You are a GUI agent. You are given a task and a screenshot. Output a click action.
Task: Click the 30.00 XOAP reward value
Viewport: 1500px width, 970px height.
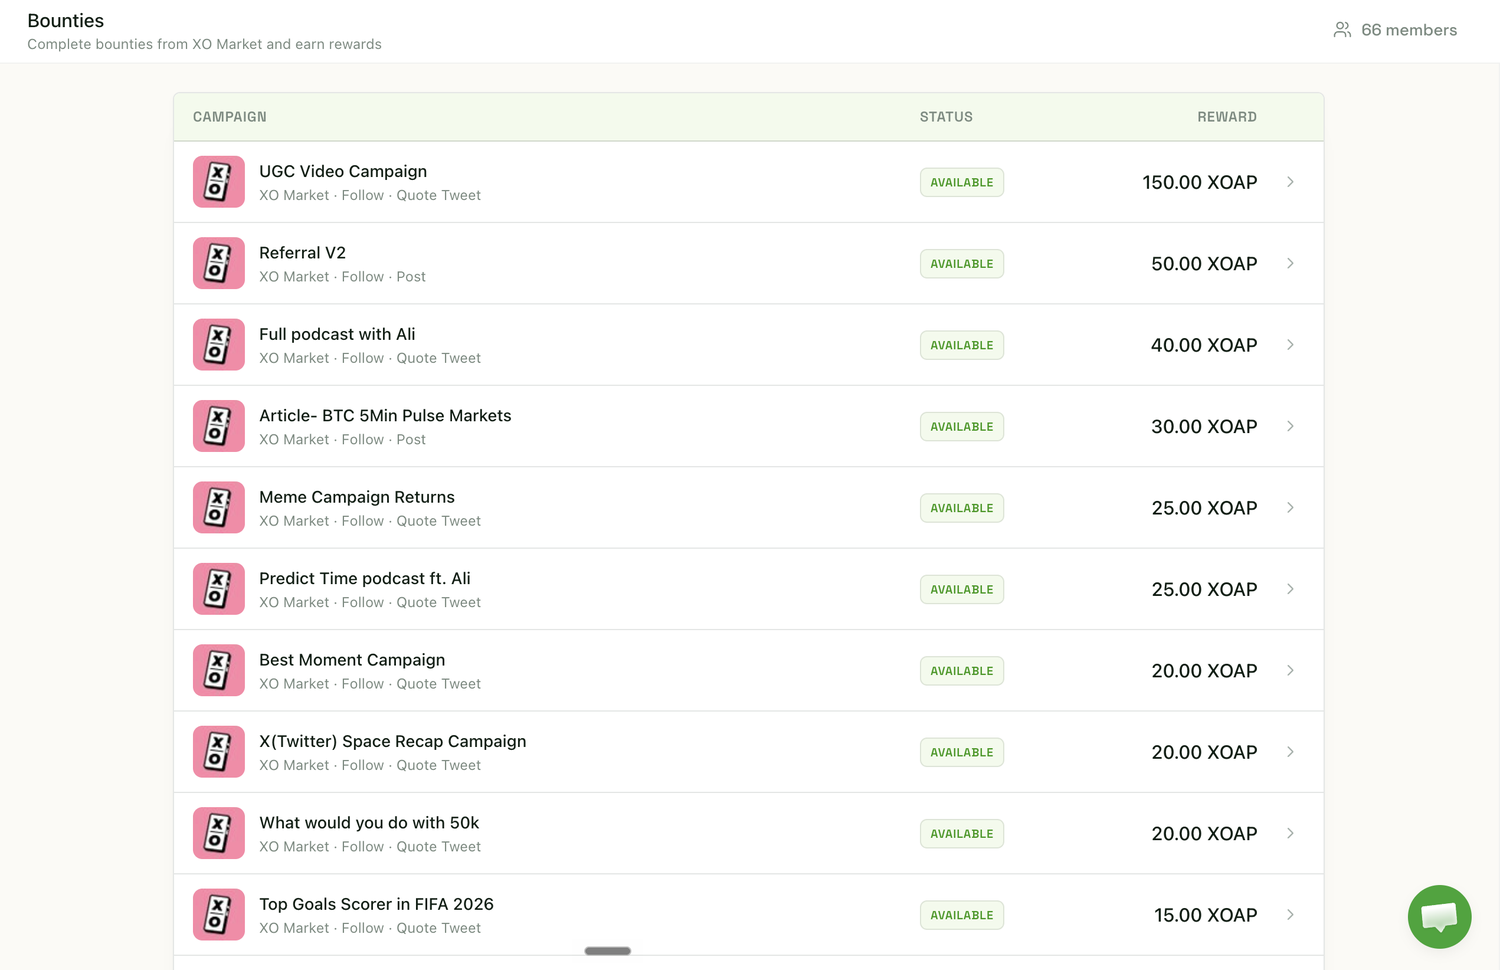point(1204,426)
